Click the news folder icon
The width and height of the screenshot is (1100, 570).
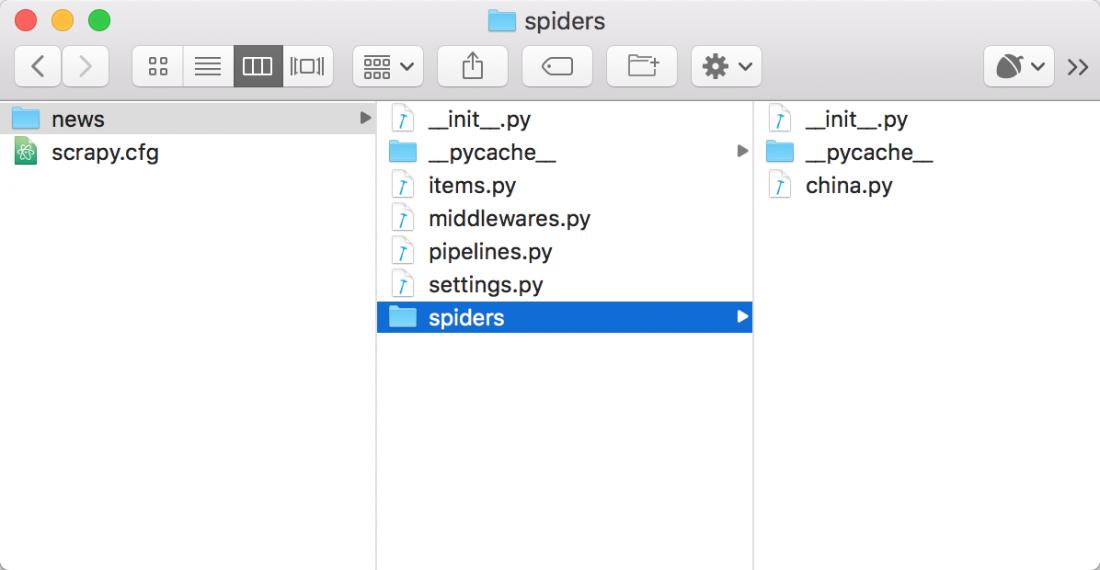26,118
